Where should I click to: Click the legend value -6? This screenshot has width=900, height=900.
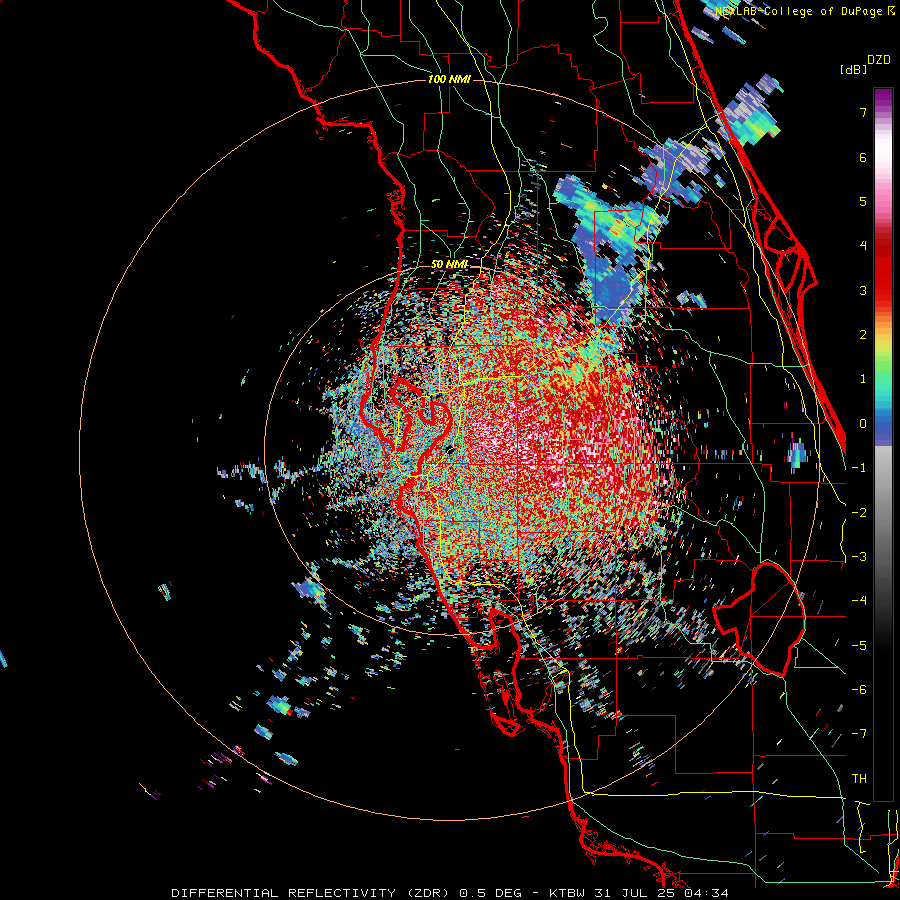(x=859, y=690)
